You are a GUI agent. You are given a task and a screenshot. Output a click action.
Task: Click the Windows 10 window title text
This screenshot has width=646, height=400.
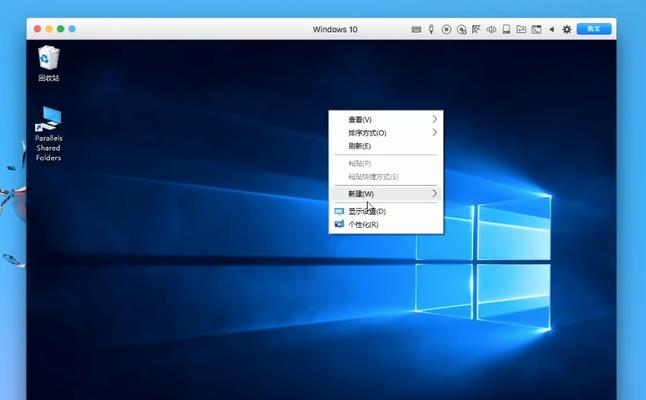click(335, 29)
